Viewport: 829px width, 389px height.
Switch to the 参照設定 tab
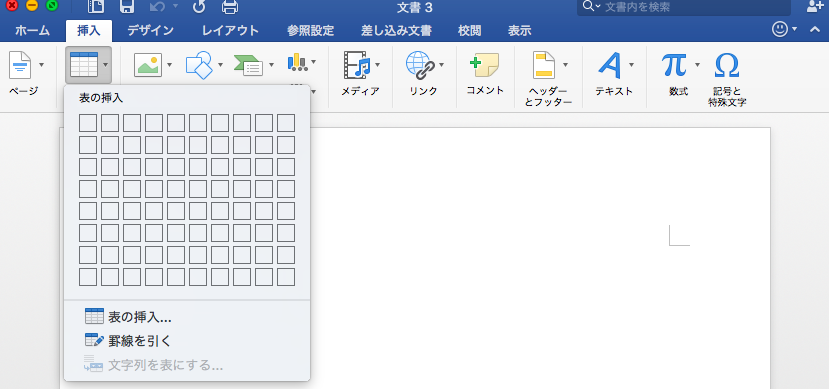pos(310,31)
